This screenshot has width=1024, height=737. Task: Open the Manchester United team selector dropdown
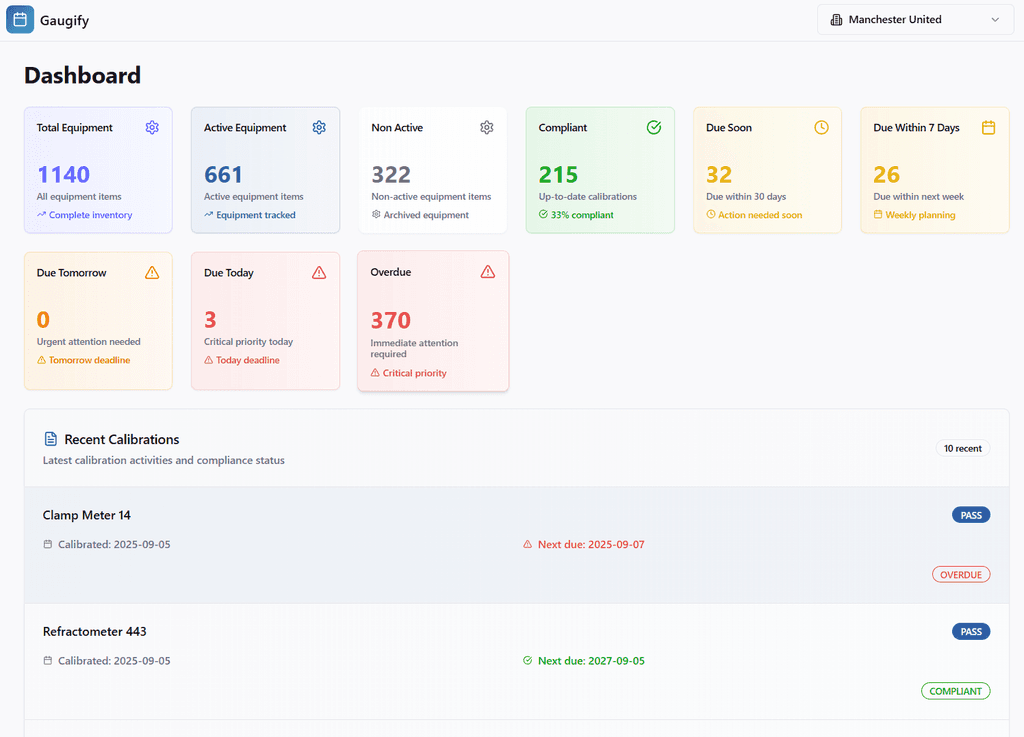coord(915,19)
